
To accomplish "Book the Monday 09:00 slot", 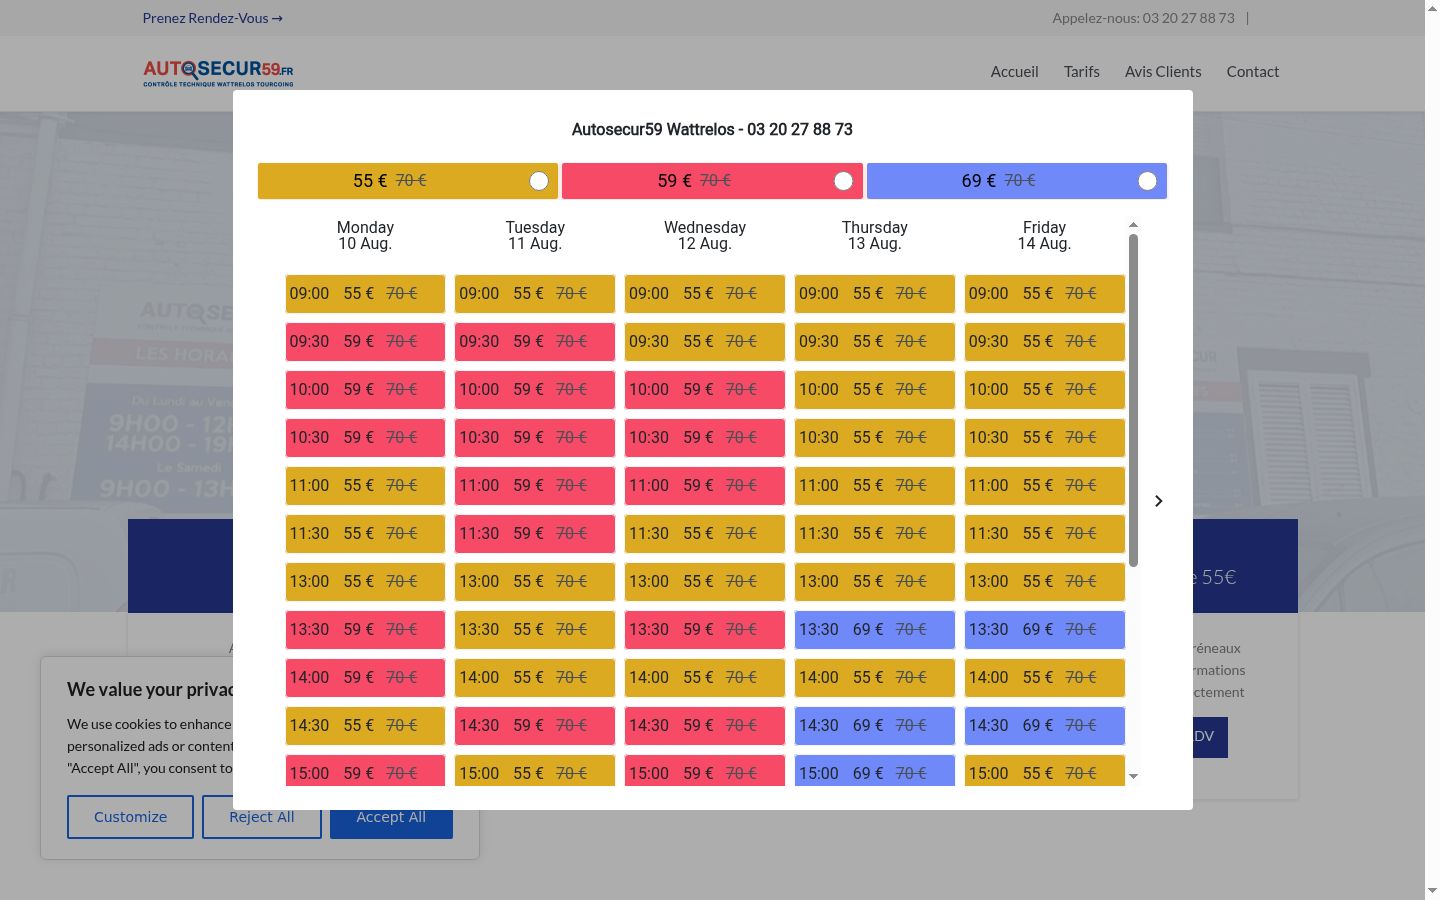I will [x=365, y=294].
